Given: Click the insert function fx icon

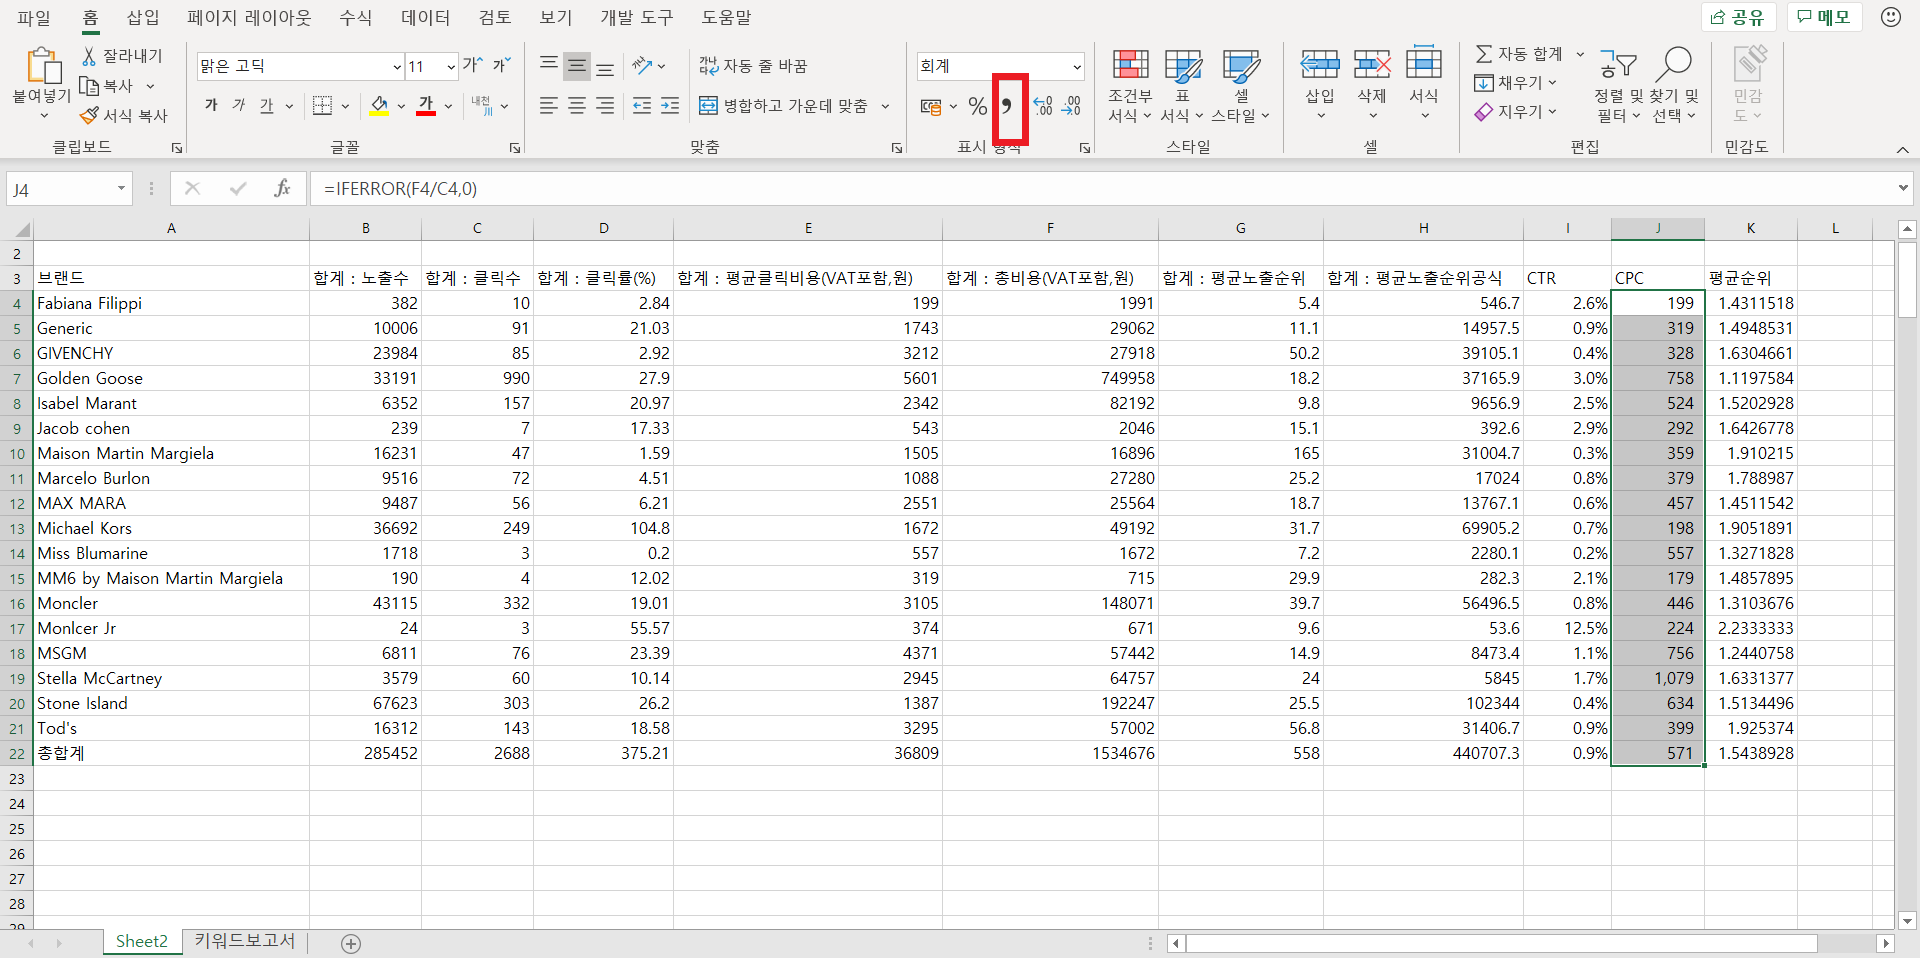Looking at the screenshot, I should coord(283,188).
